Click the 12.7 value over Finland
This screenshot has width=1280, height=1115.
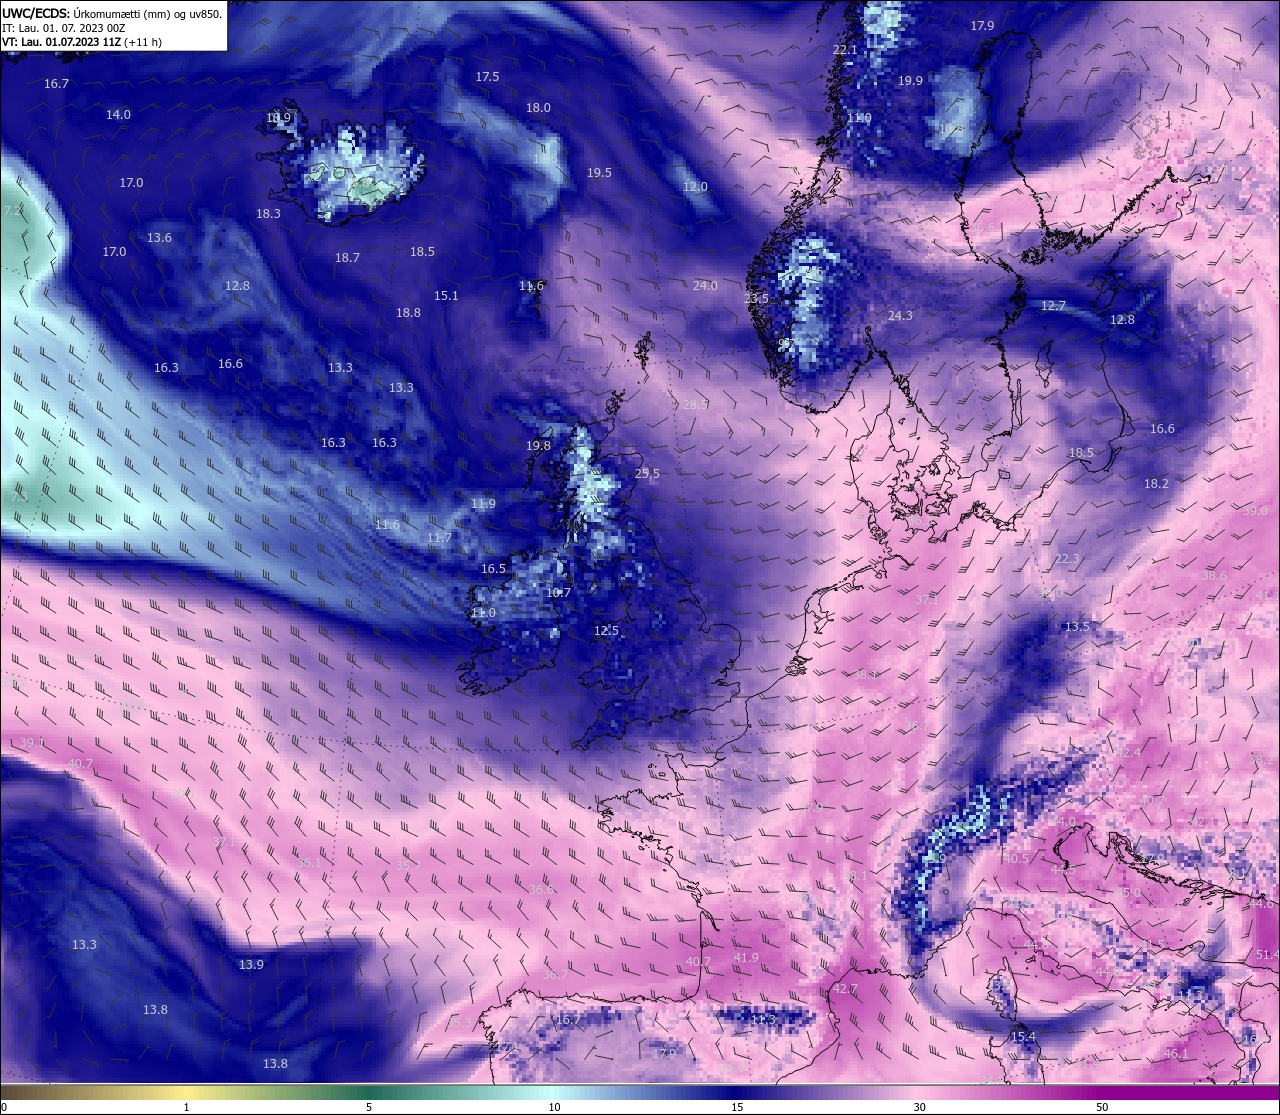(x=1053, y=306)
